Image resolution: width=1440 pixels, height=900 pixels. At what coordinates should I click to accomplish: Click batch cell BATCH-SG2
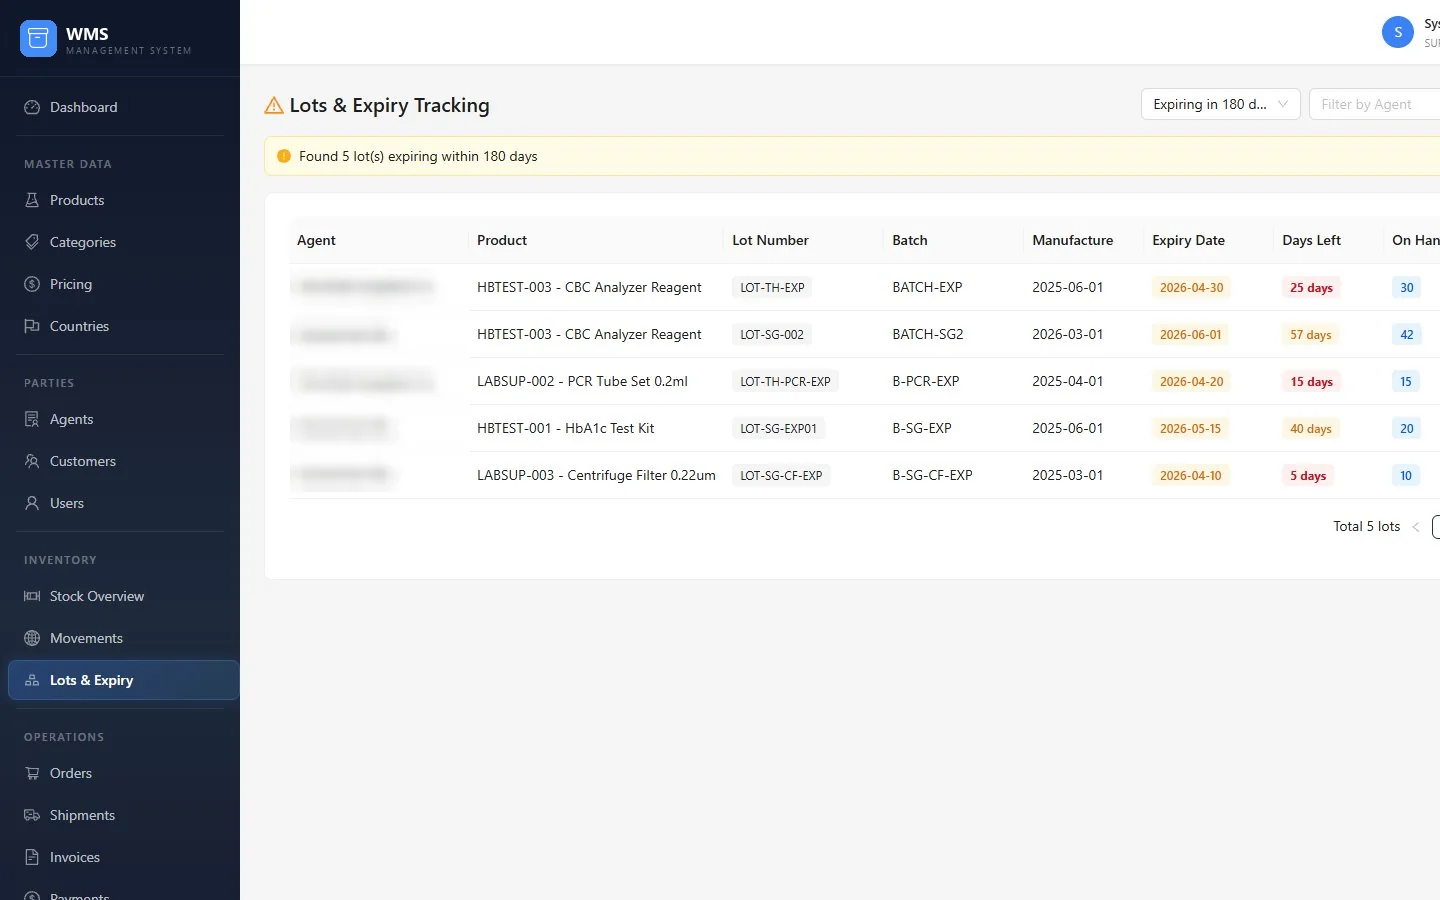(x=927, y=335)
